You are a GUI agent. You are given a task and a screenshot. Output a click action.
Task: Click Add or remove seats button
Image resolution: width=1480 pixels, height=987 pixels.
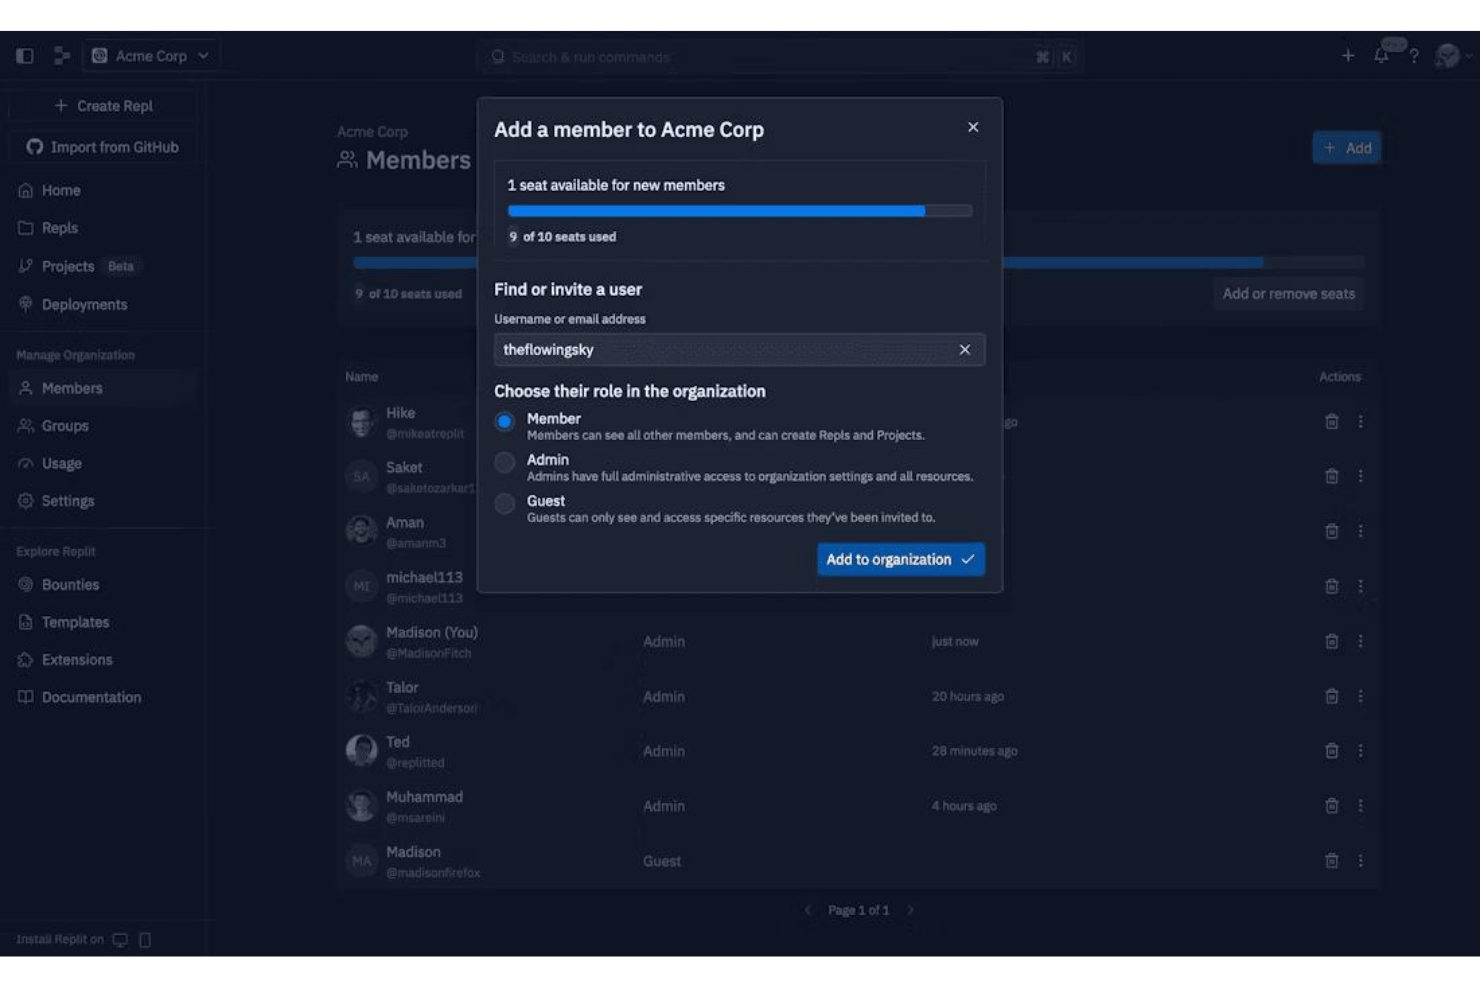(x=1289, y=294)
